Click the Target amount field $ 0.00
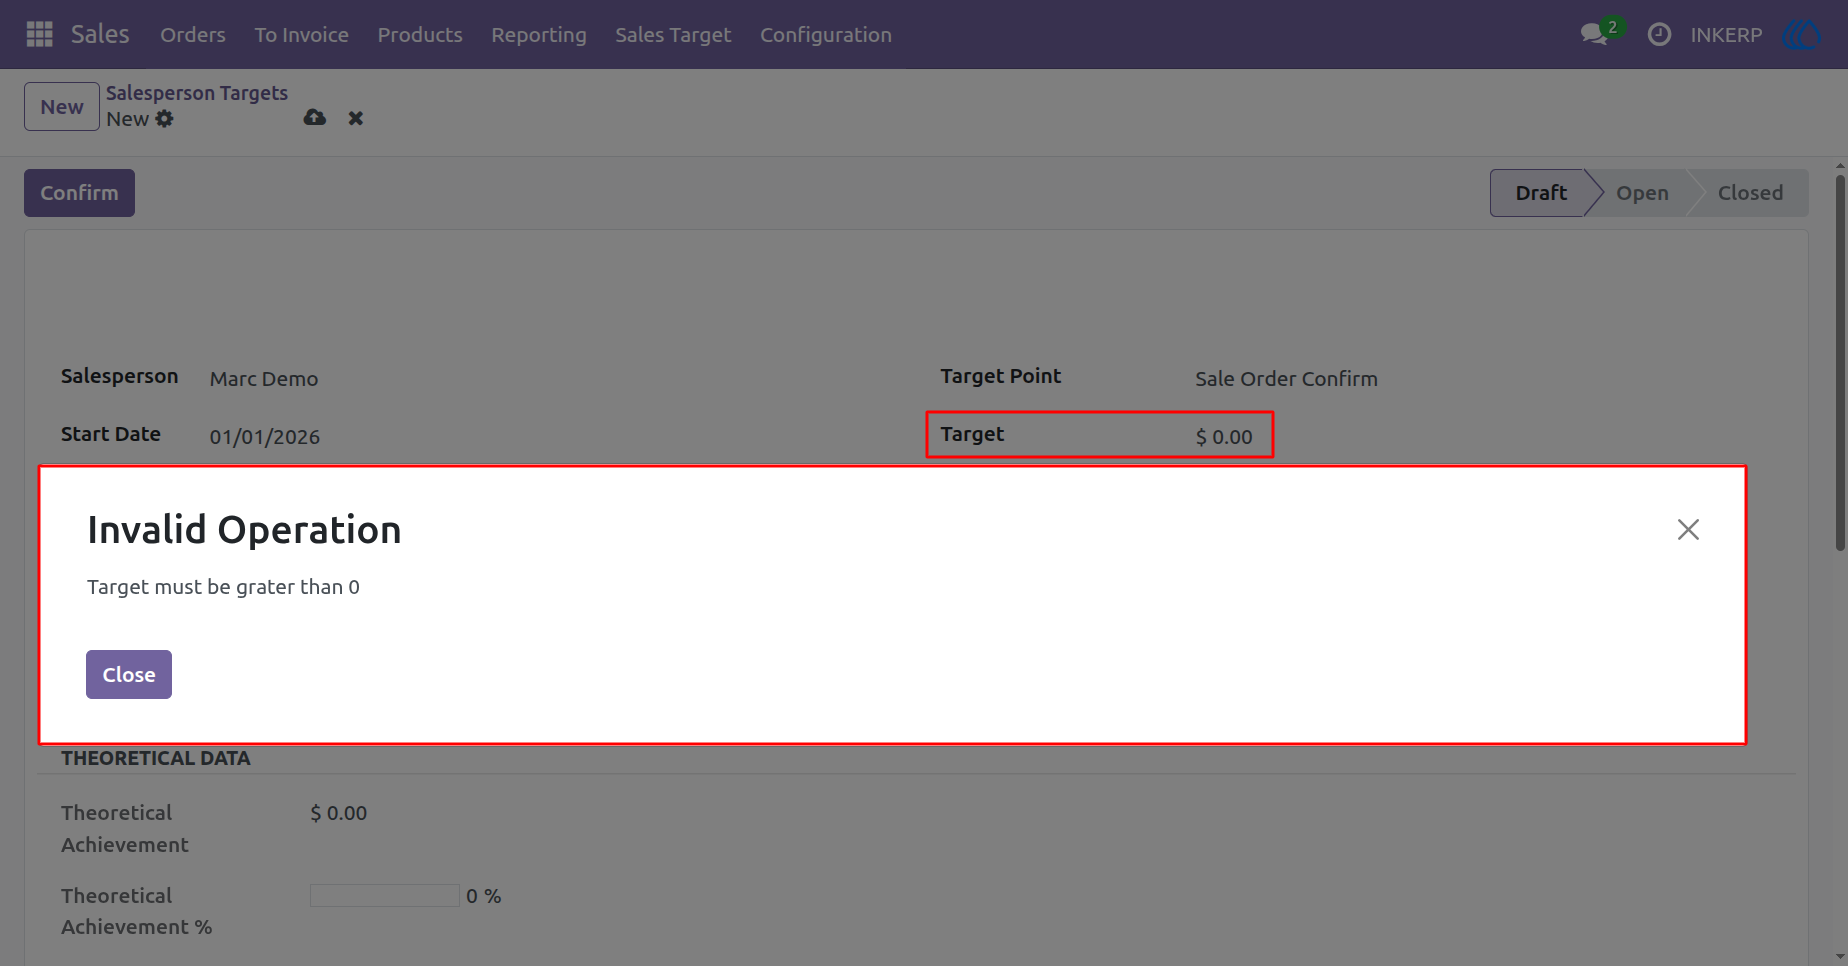The height and width of the screenshot is (966, 1848). (1224, 437)
